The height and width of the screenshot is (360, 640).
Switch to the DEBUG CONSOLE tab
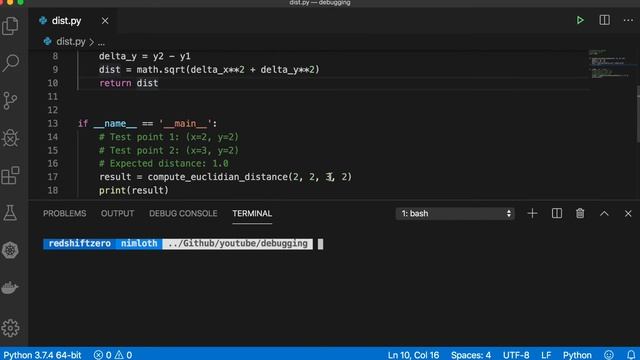click(183, 213)
